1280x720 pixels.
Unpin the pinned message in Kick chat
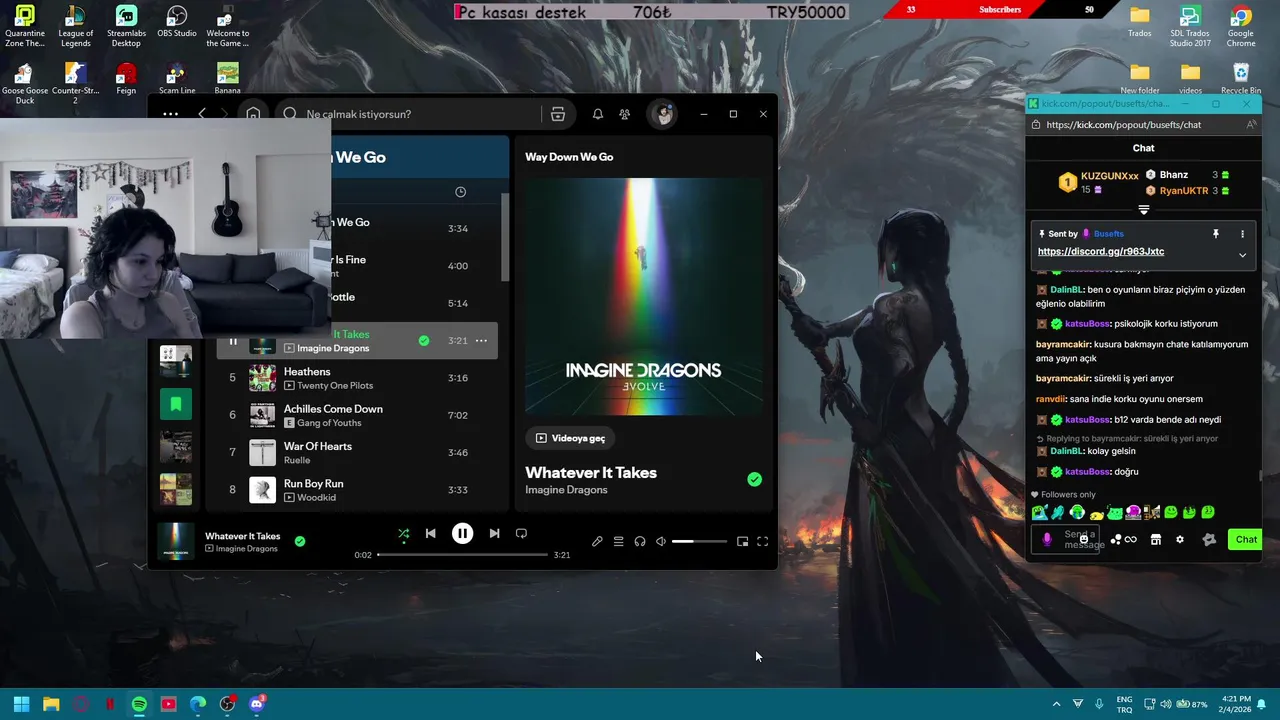pos(1216,234)
